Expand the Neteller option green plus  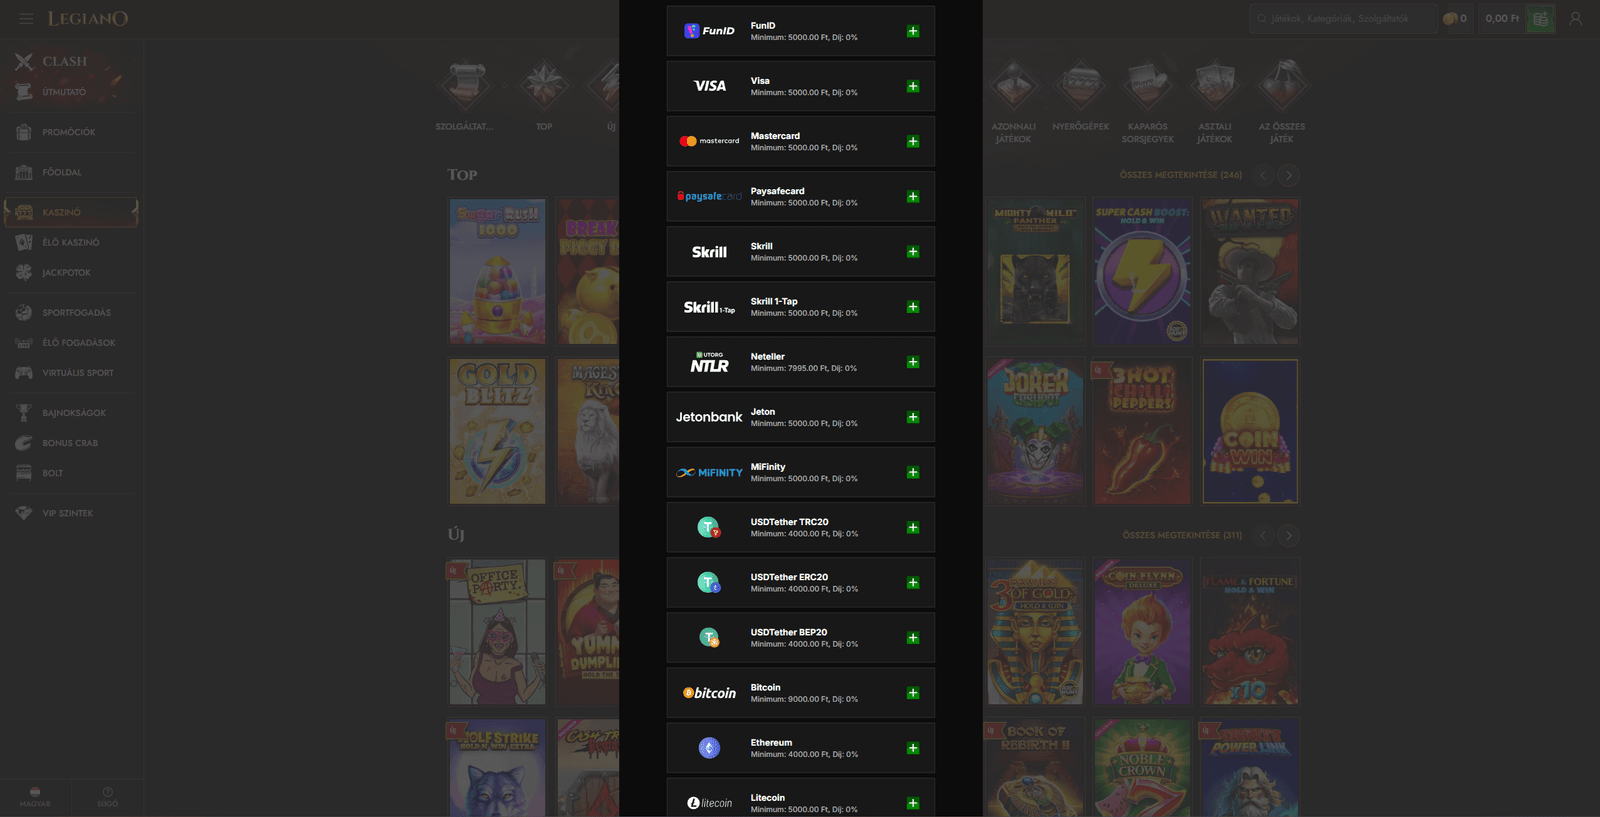click(x=913, y=362)
